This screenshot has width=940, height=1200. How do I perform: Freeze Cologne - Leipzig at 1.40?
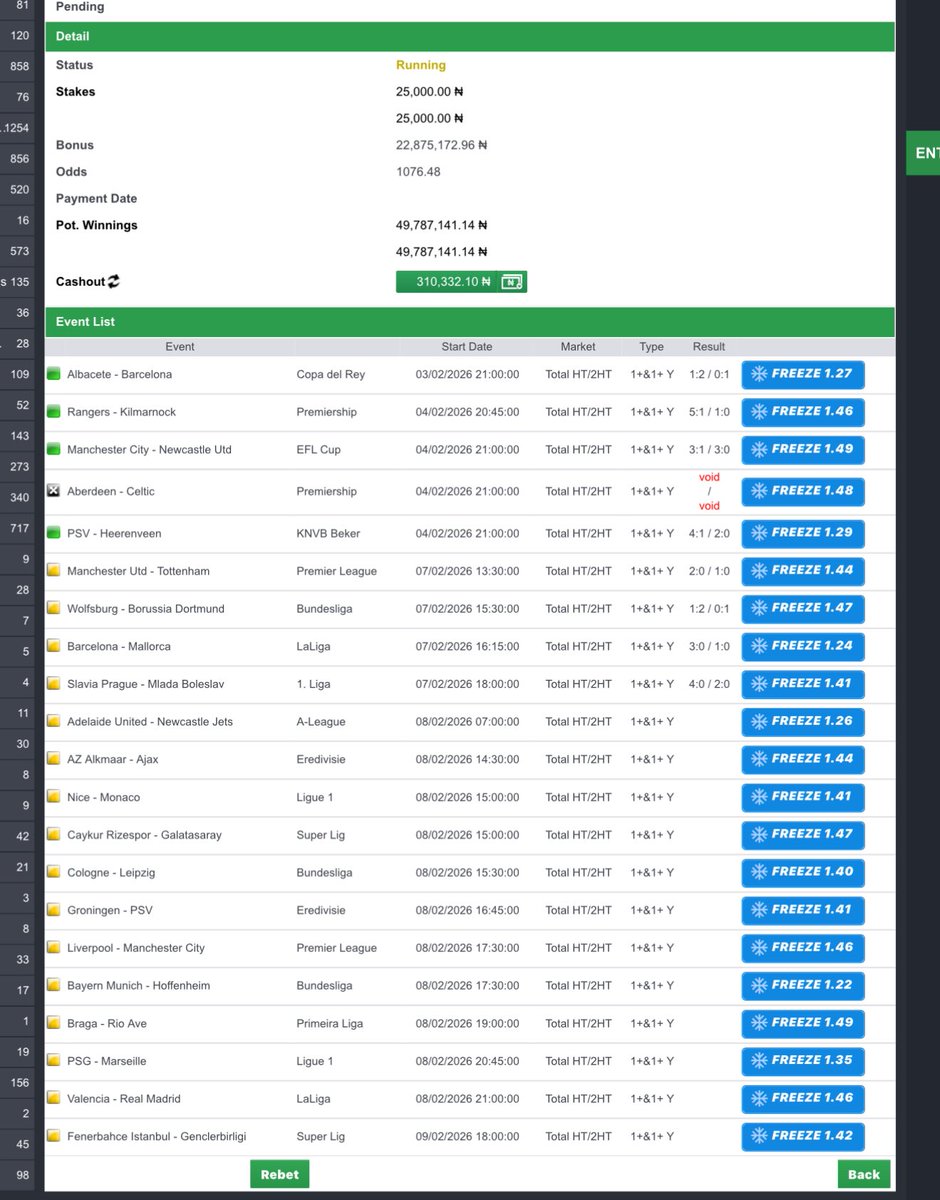[x=803, y=872]
